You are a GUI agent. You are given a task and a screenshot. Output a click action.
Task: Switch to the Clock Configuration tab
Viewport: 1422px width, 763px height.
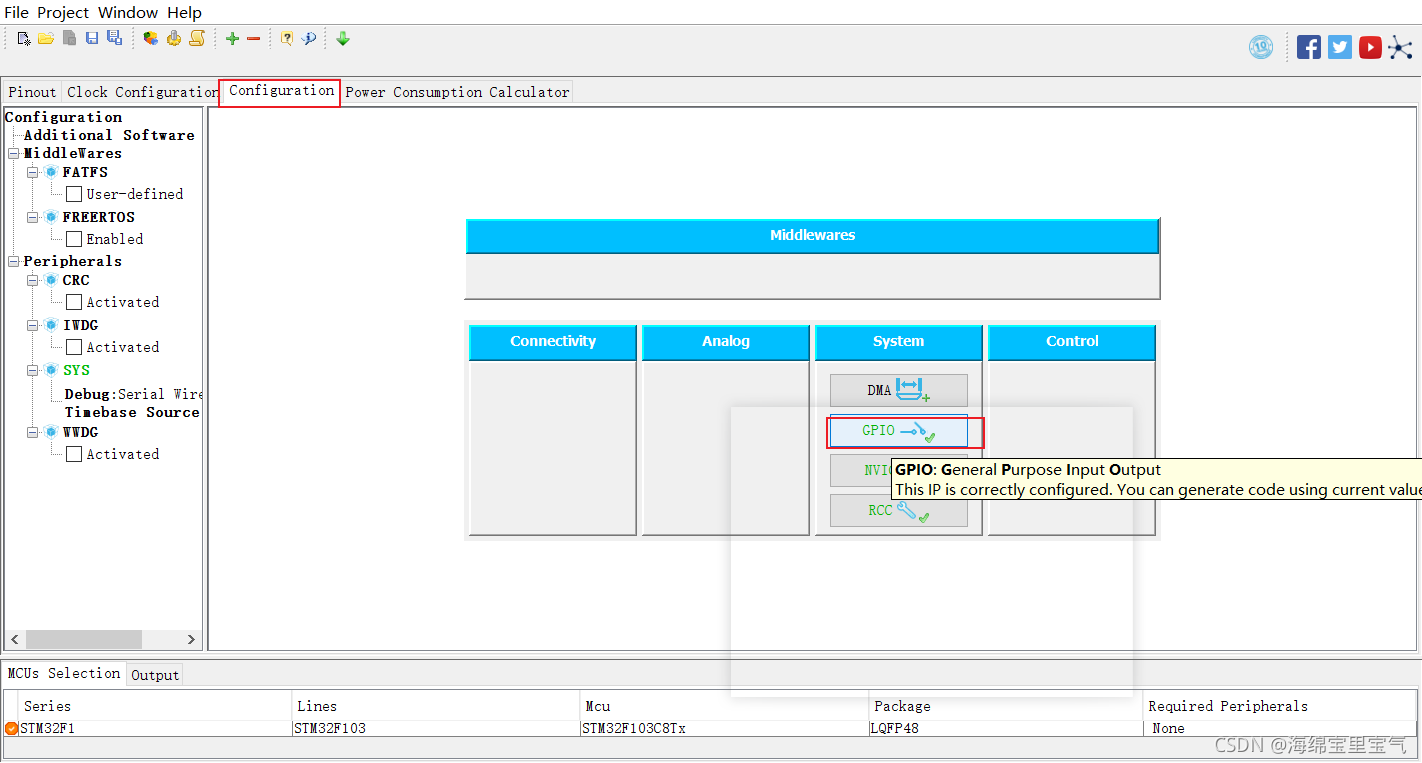coord(141,92)
